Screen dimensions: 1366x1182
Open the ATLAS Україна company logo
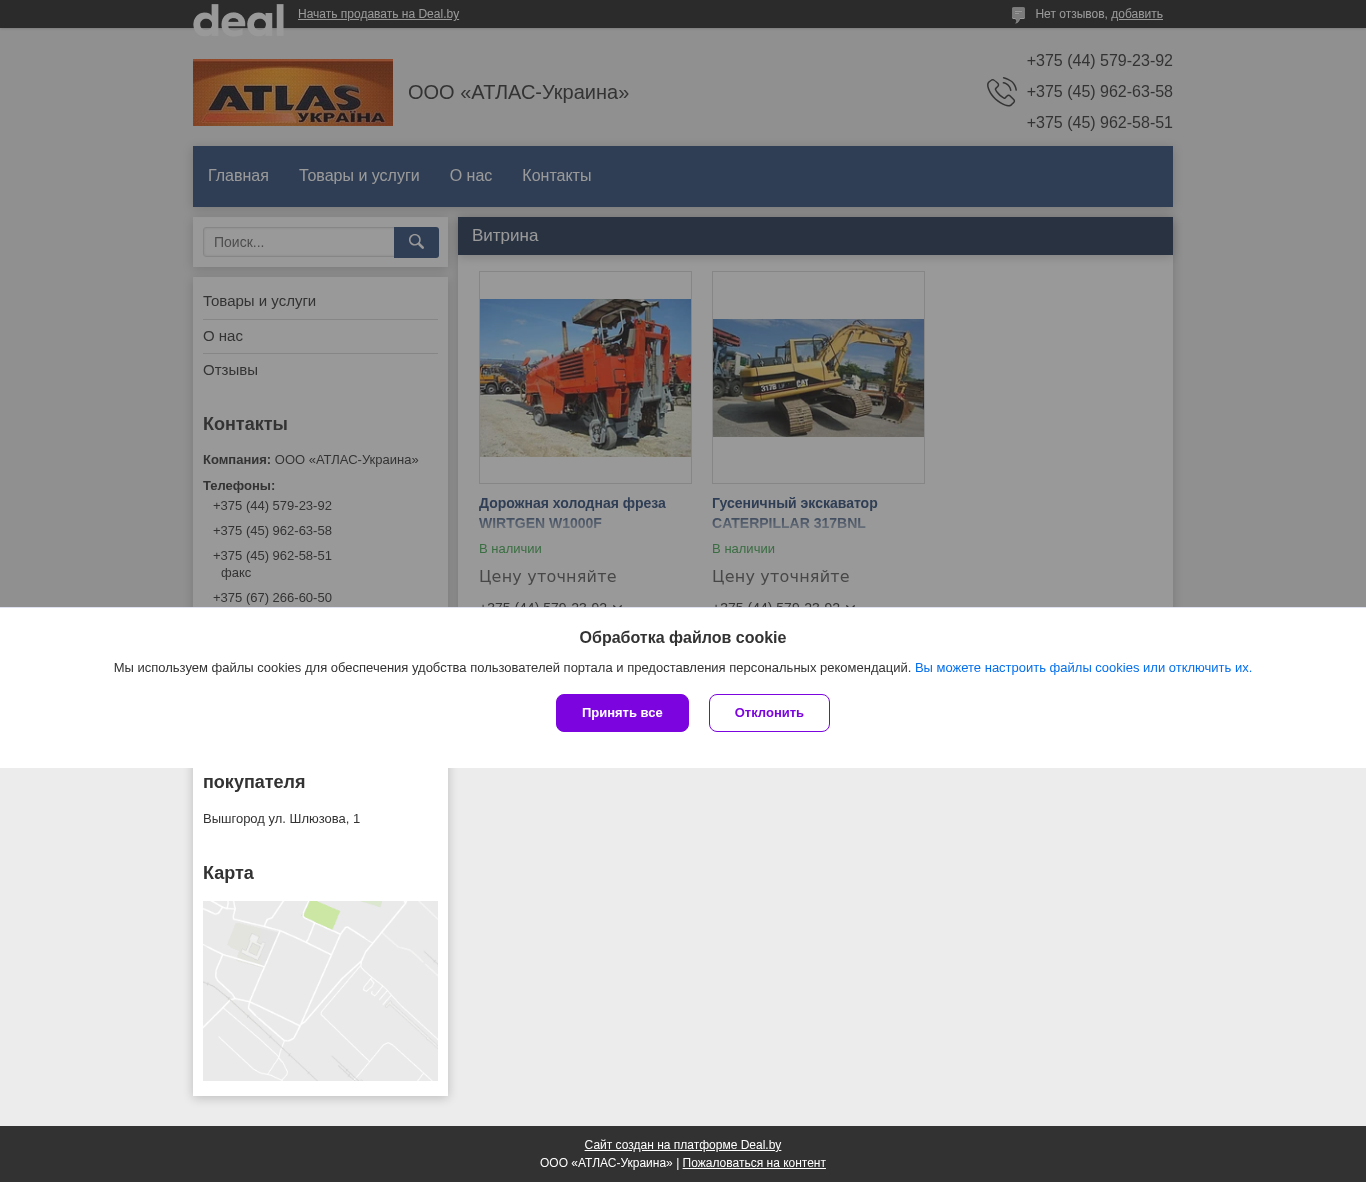pyautogui.click(x=293, y=92)
